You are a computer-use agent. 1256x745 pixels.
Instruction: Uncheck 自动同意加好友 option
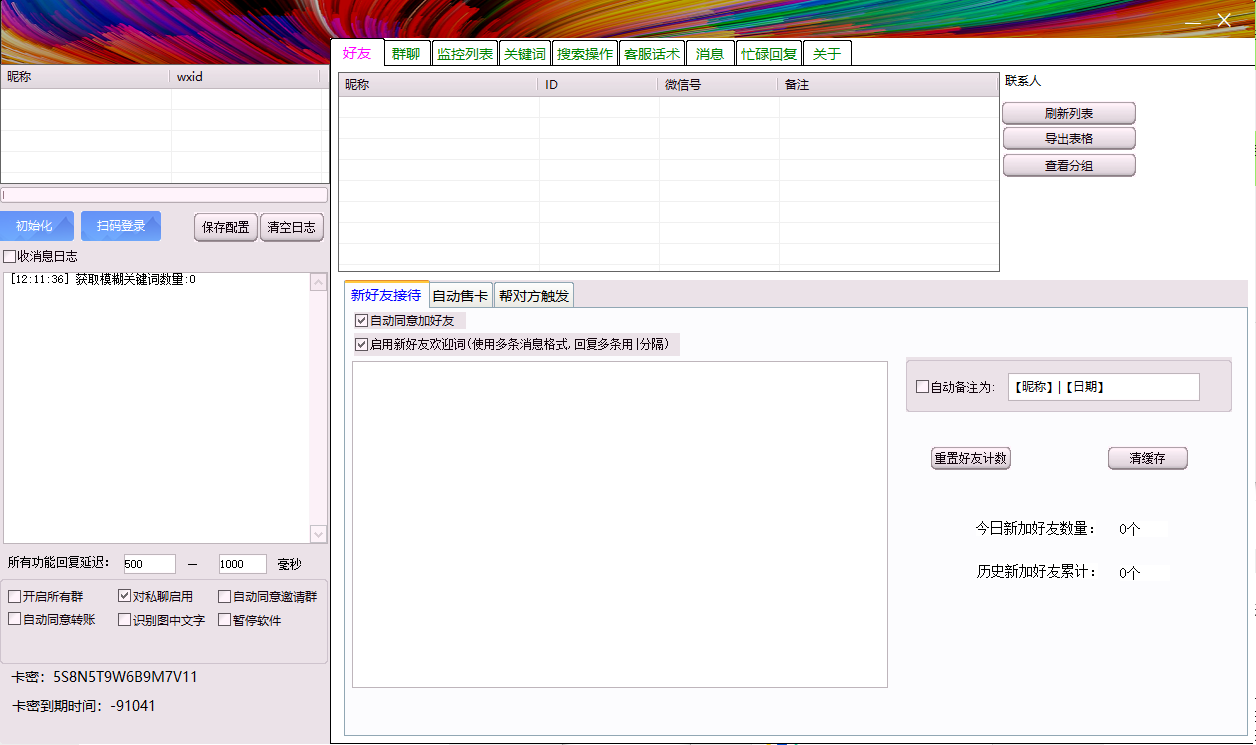(361, 320)
